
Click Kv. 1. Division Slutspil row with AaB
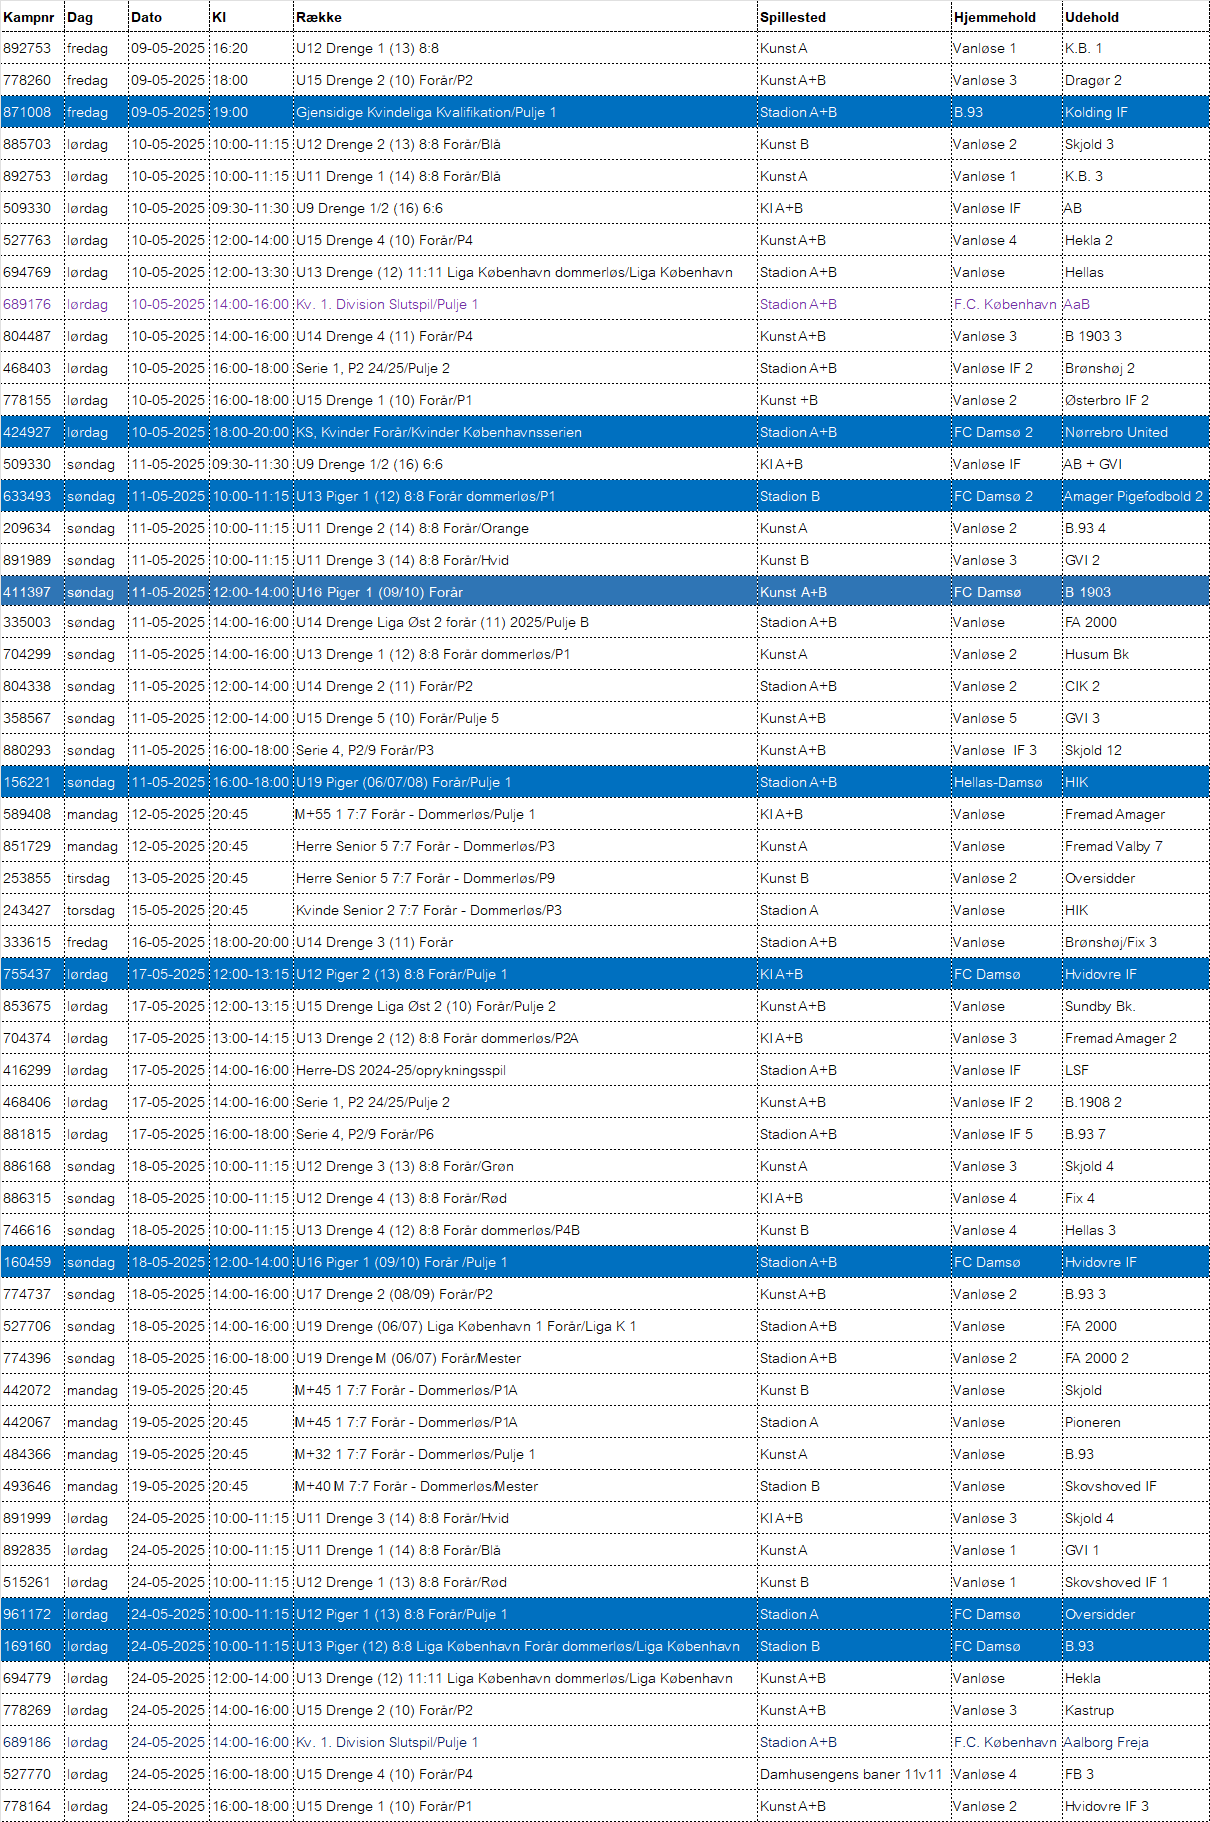605,304
